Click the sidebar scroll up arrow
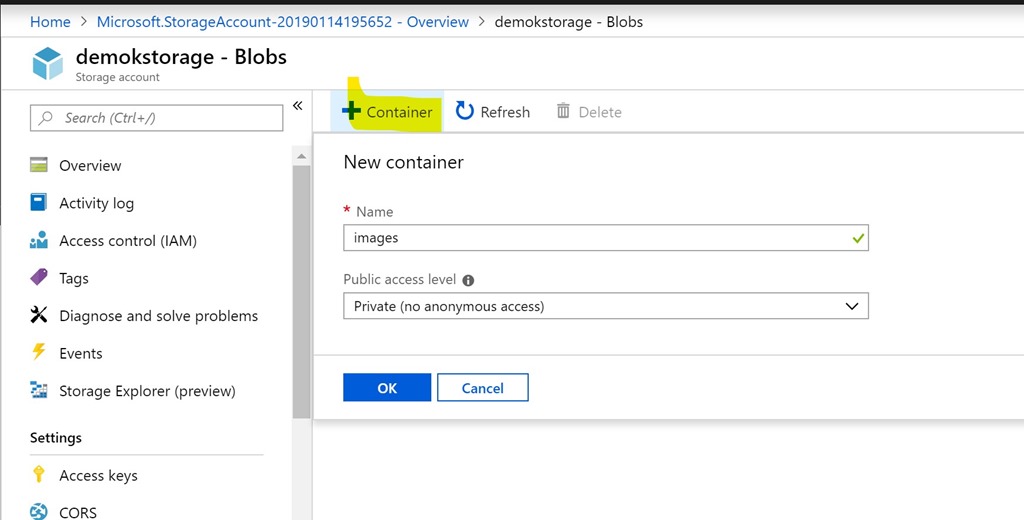Screen dimensions: 1024x520 click(302, 156)
